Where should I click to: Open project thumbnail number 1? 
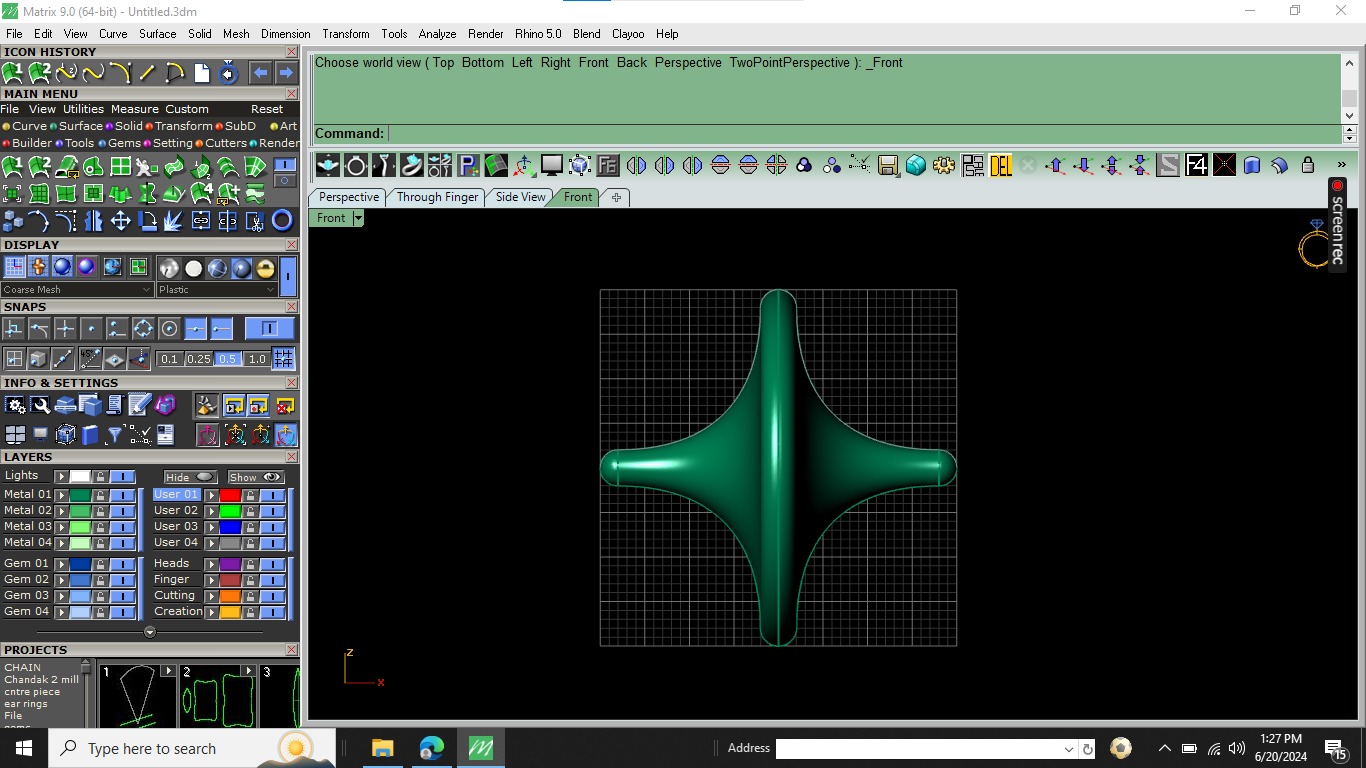(136, 697)
